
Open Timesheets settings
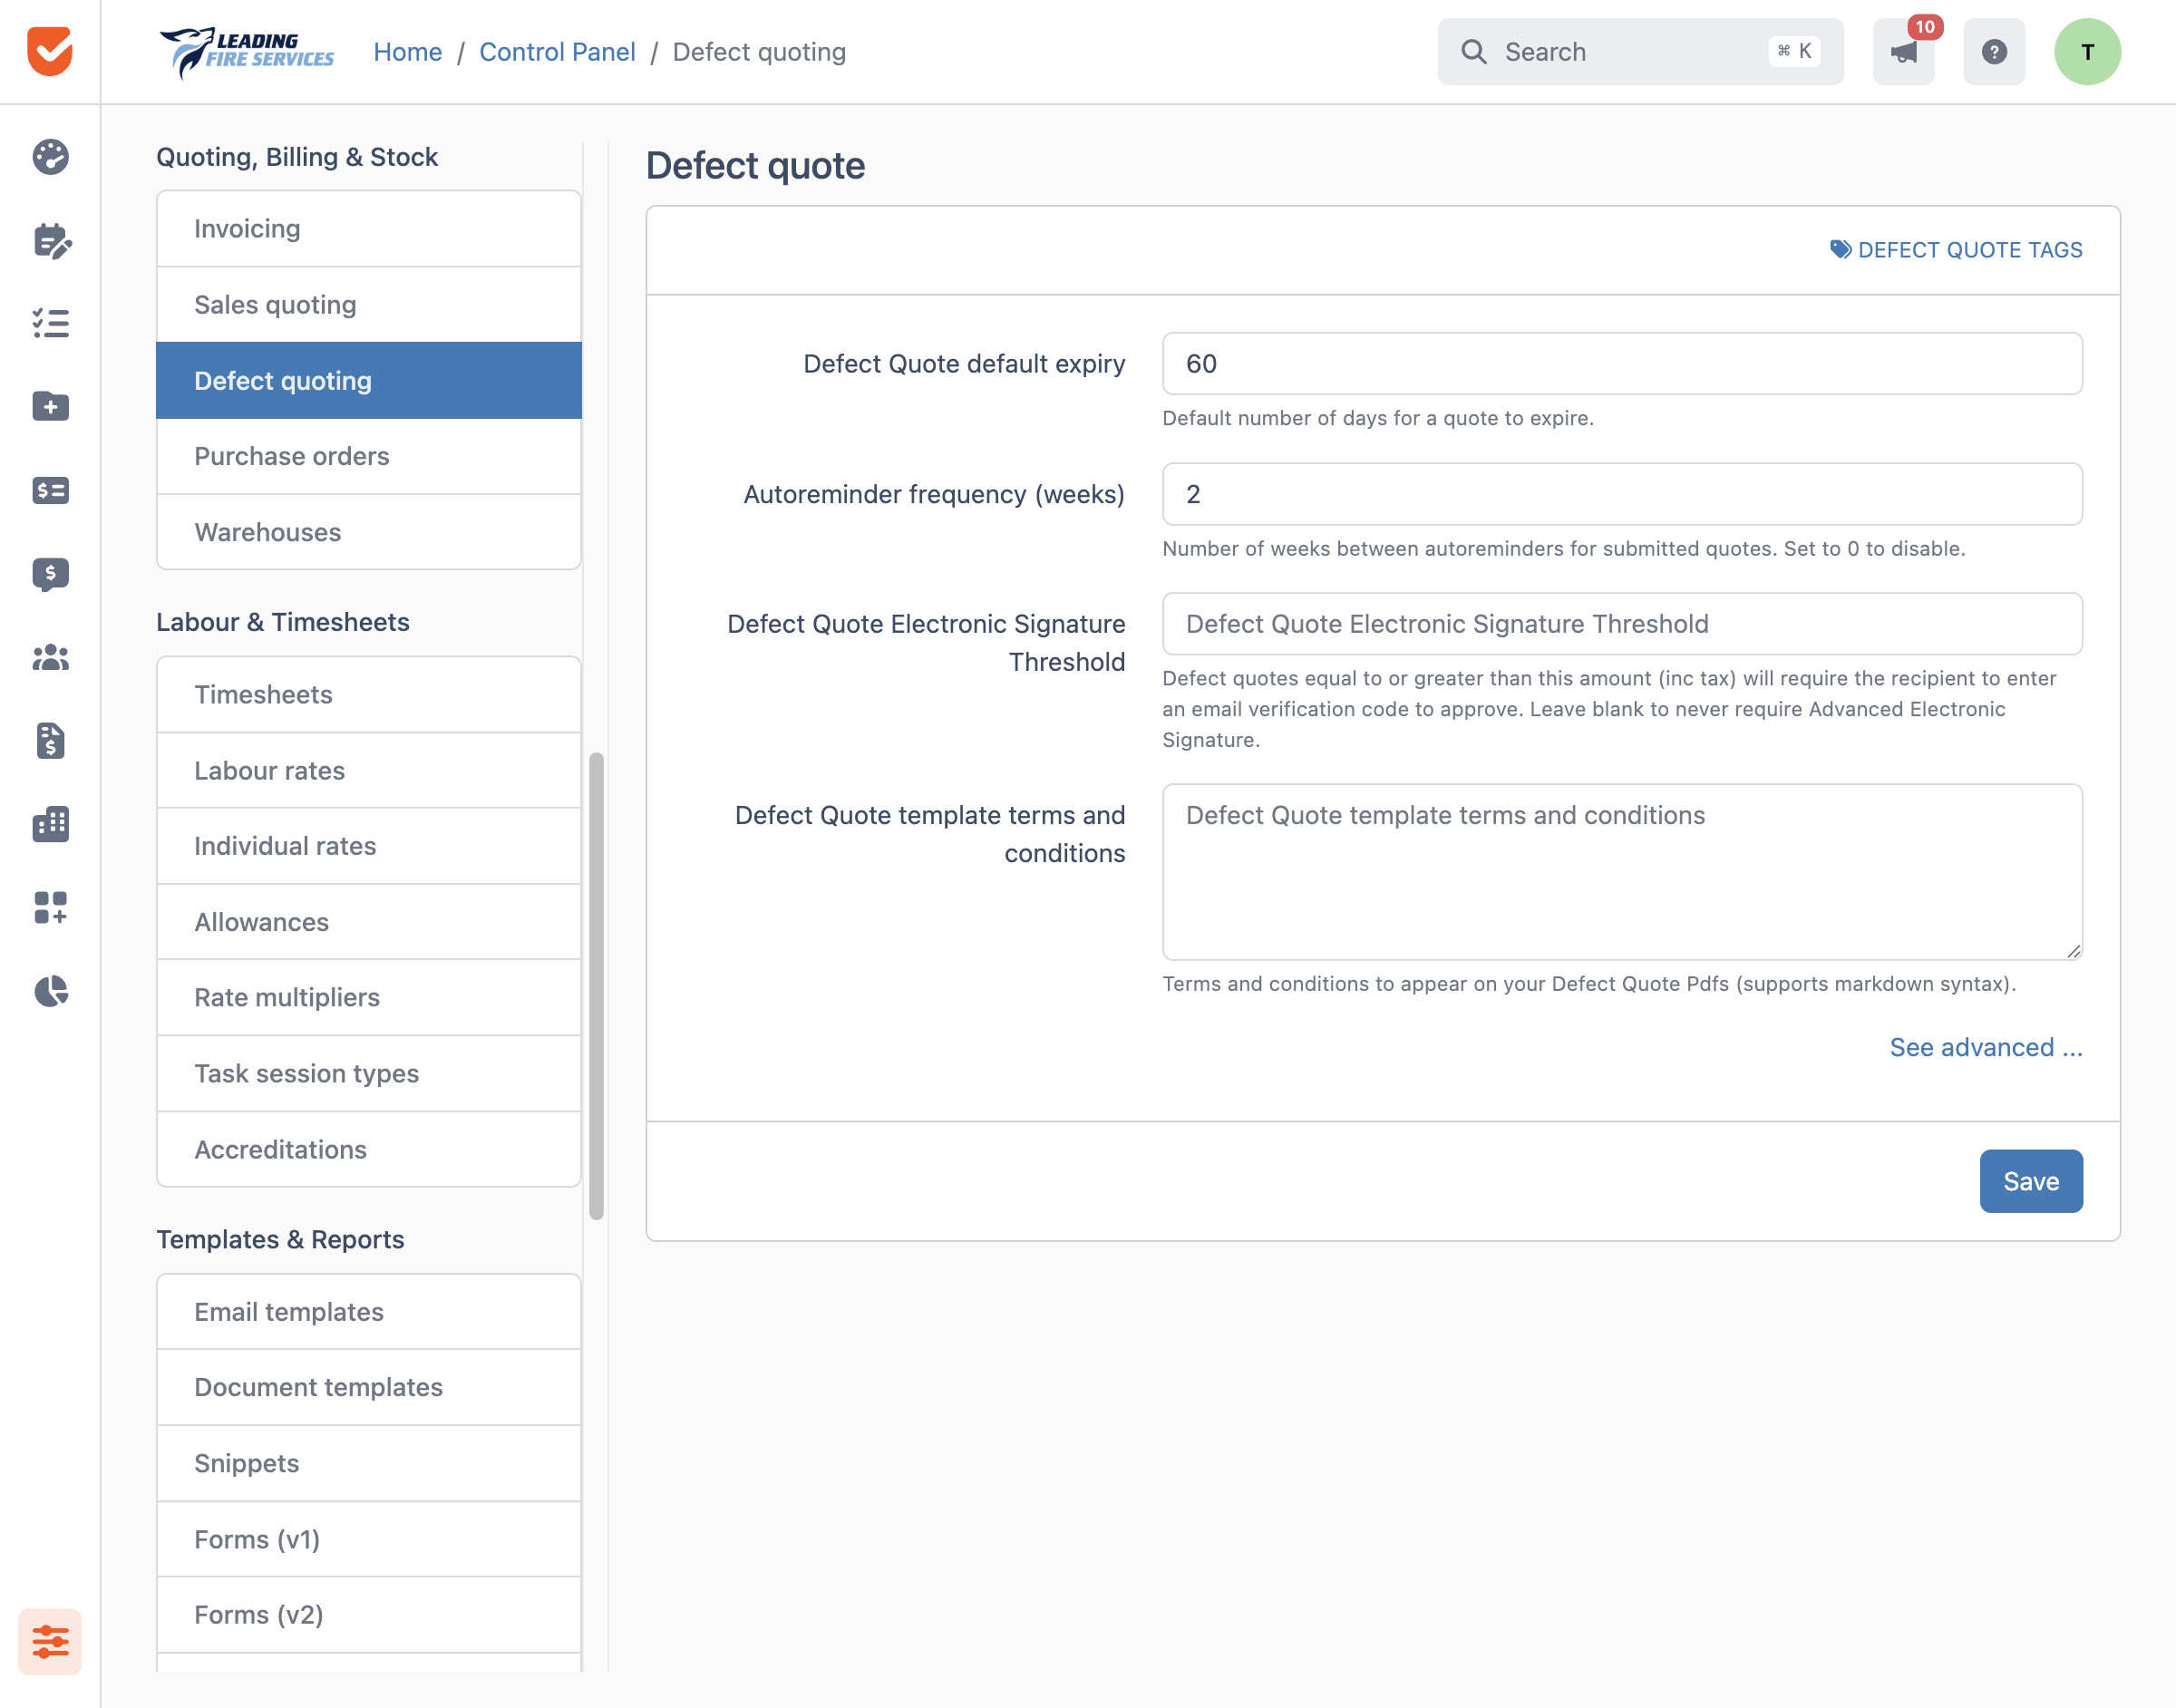369,695
